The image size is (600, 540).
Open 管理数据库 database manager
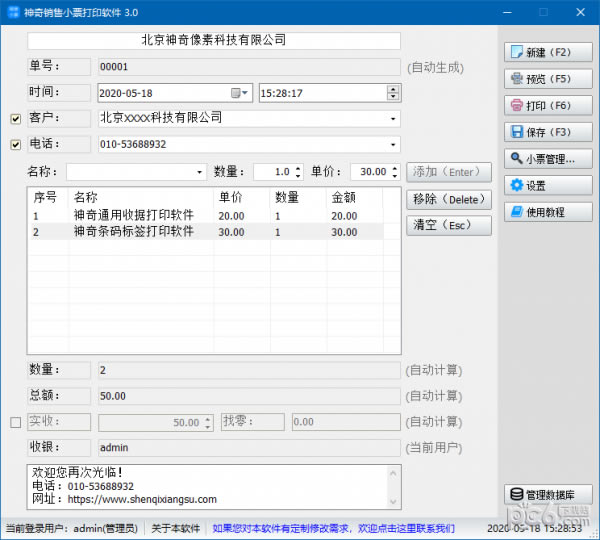[x=548, y=494]
